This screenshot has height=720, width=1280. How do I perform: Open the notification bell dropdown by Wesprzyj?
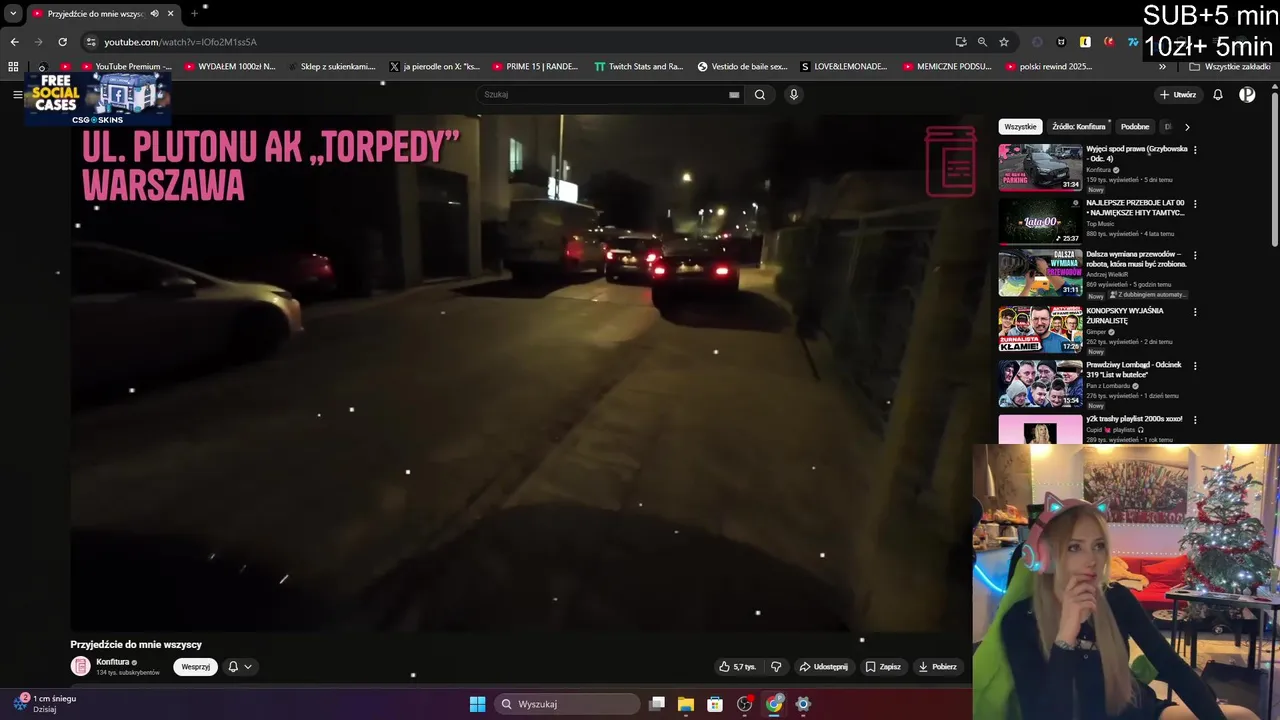239,667
